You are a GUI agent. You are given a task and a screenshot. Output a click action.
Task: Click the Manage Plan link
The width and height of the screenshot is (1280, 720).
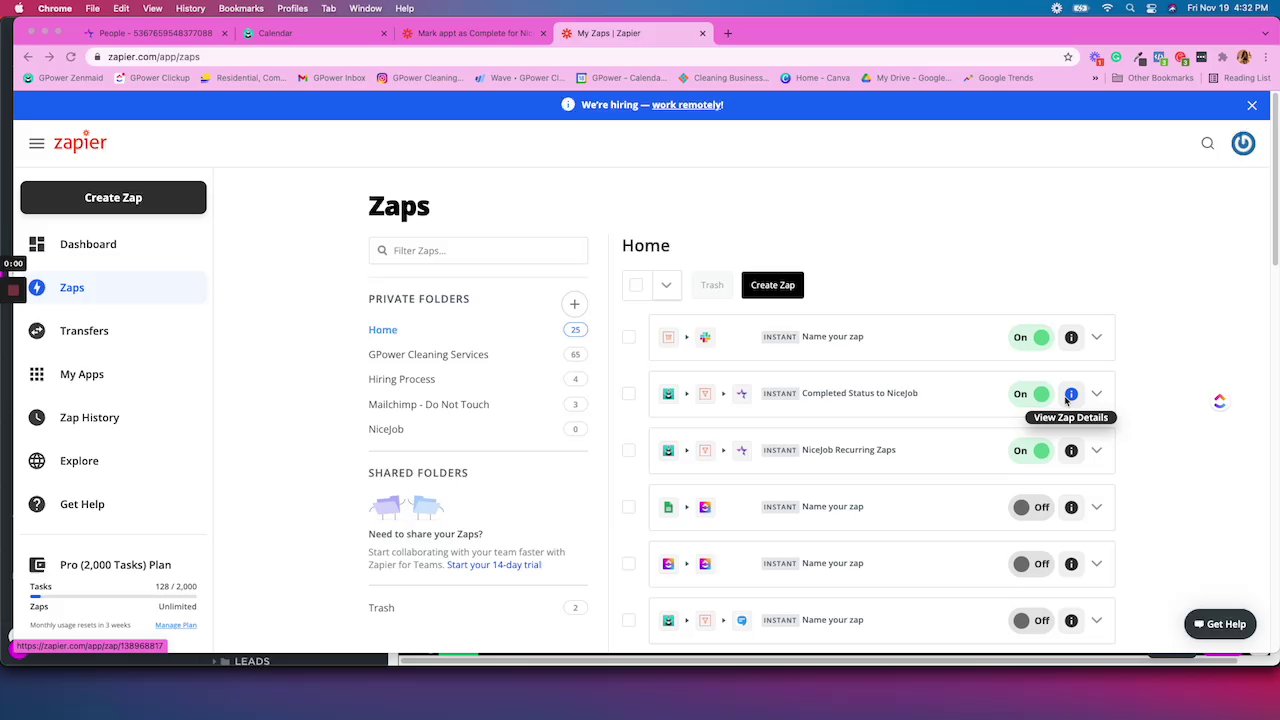pos(176,625)
